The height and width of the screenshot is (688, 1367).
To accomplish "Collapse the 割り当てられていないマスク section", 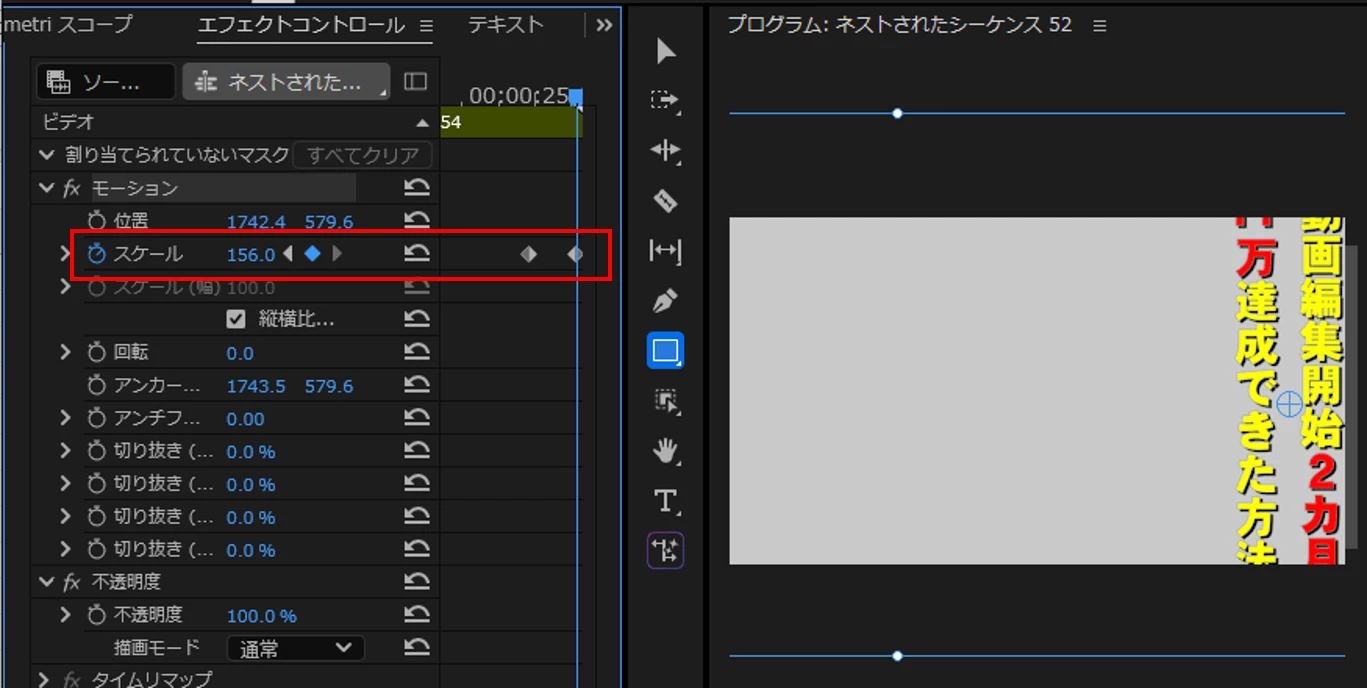I will point(46,155).
